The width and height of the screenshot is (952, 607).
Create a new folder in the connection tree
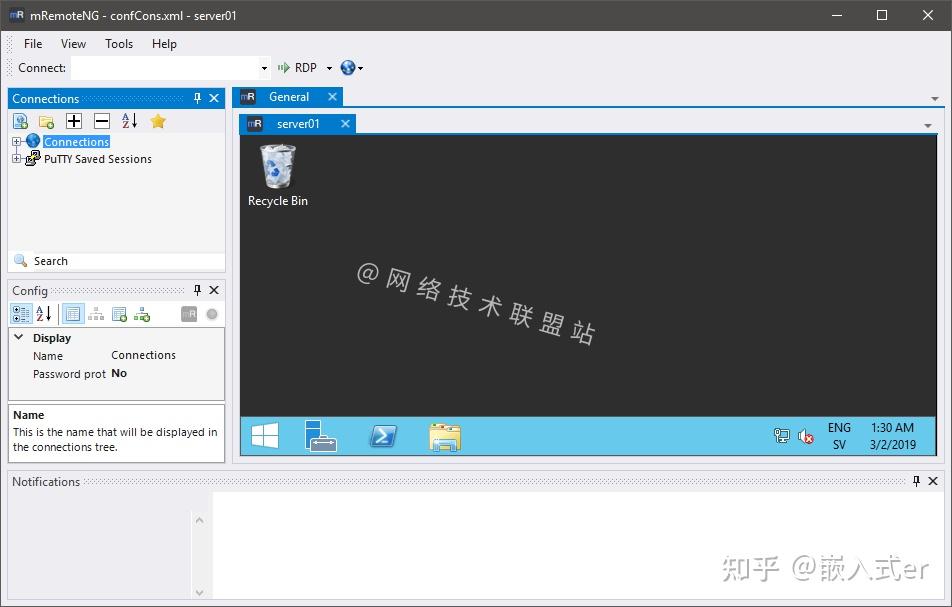(x=46, y=120)
